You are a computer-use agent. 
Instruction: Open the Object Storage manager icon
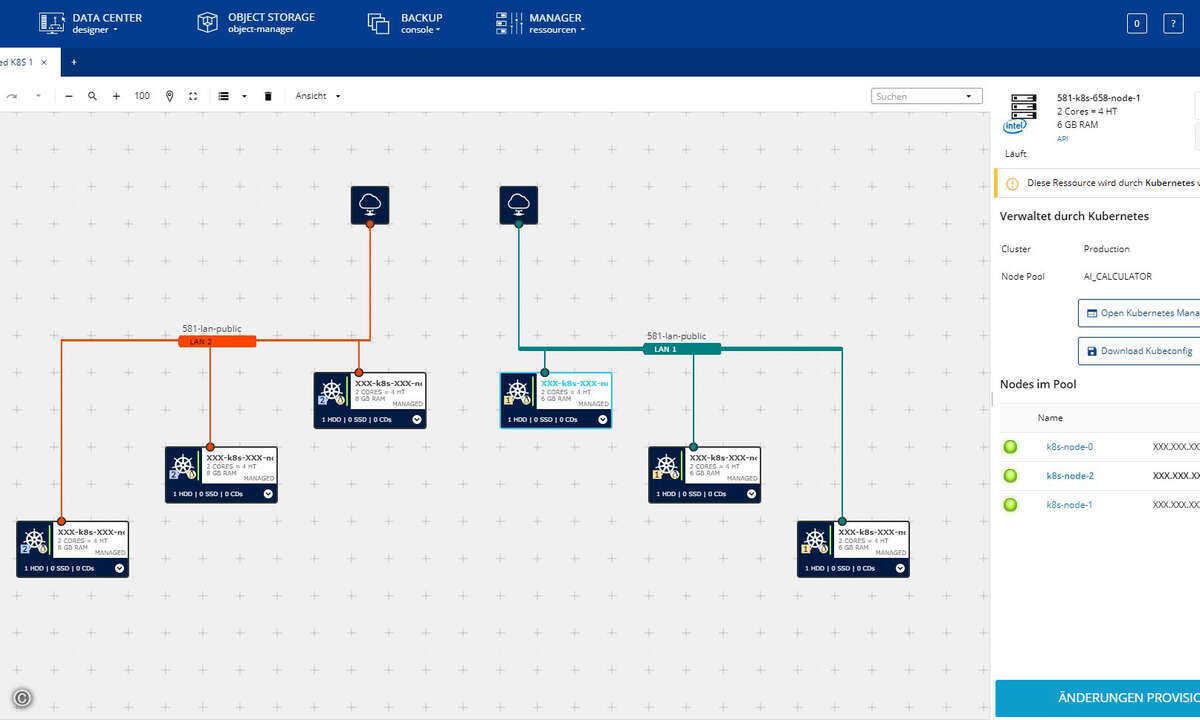(207, 23)
